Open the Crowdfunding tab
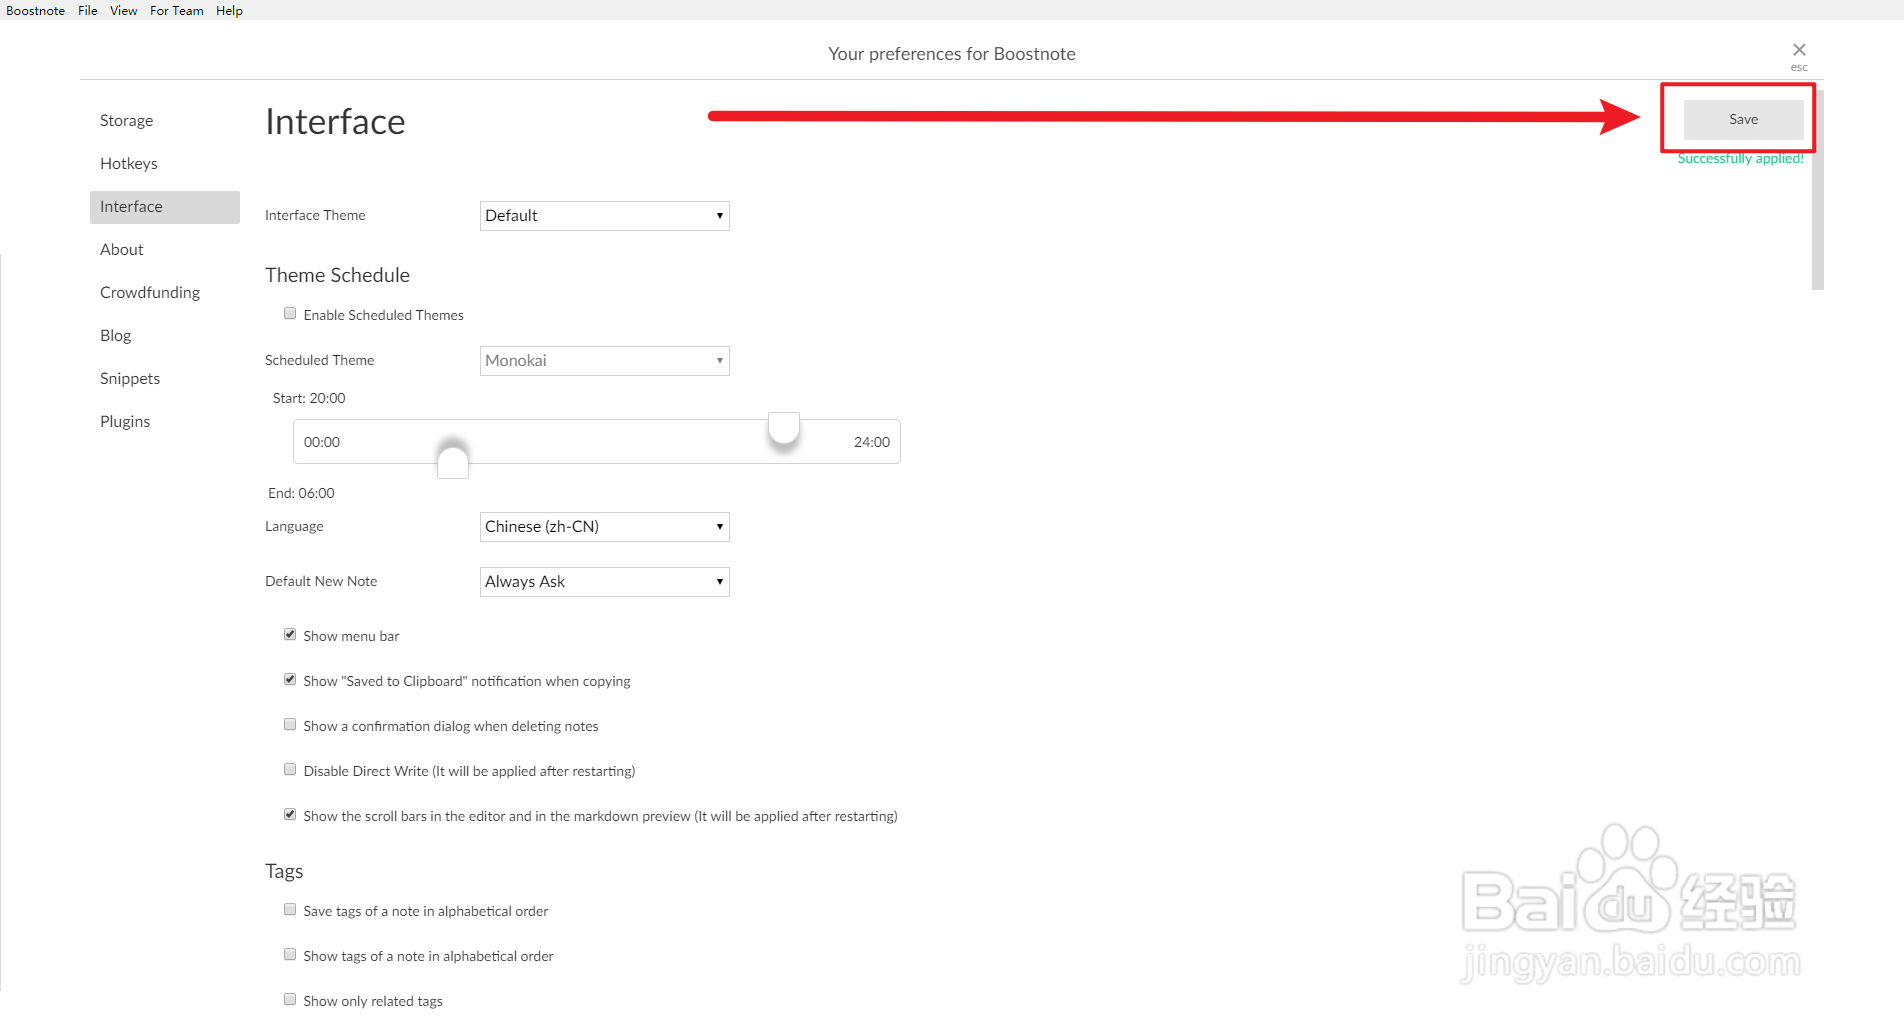 [x=165, y=293]
